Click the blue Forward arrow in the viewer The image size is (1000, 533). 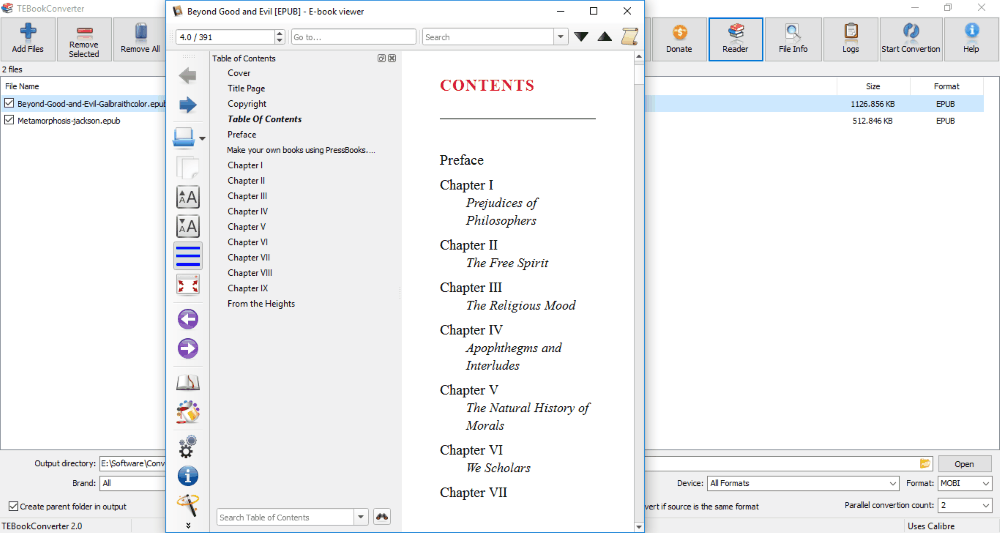[x=188, y=105]
